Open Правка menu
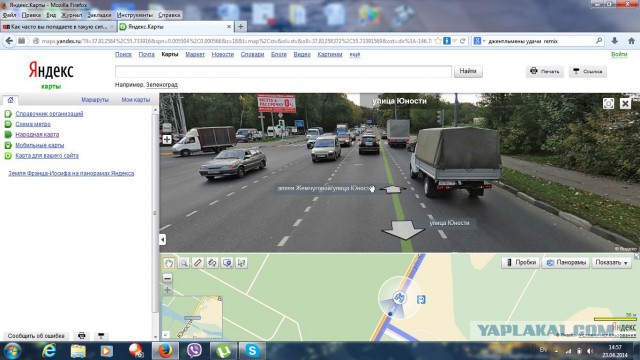Screen dimensions: 640x360 tap(31, 15)
